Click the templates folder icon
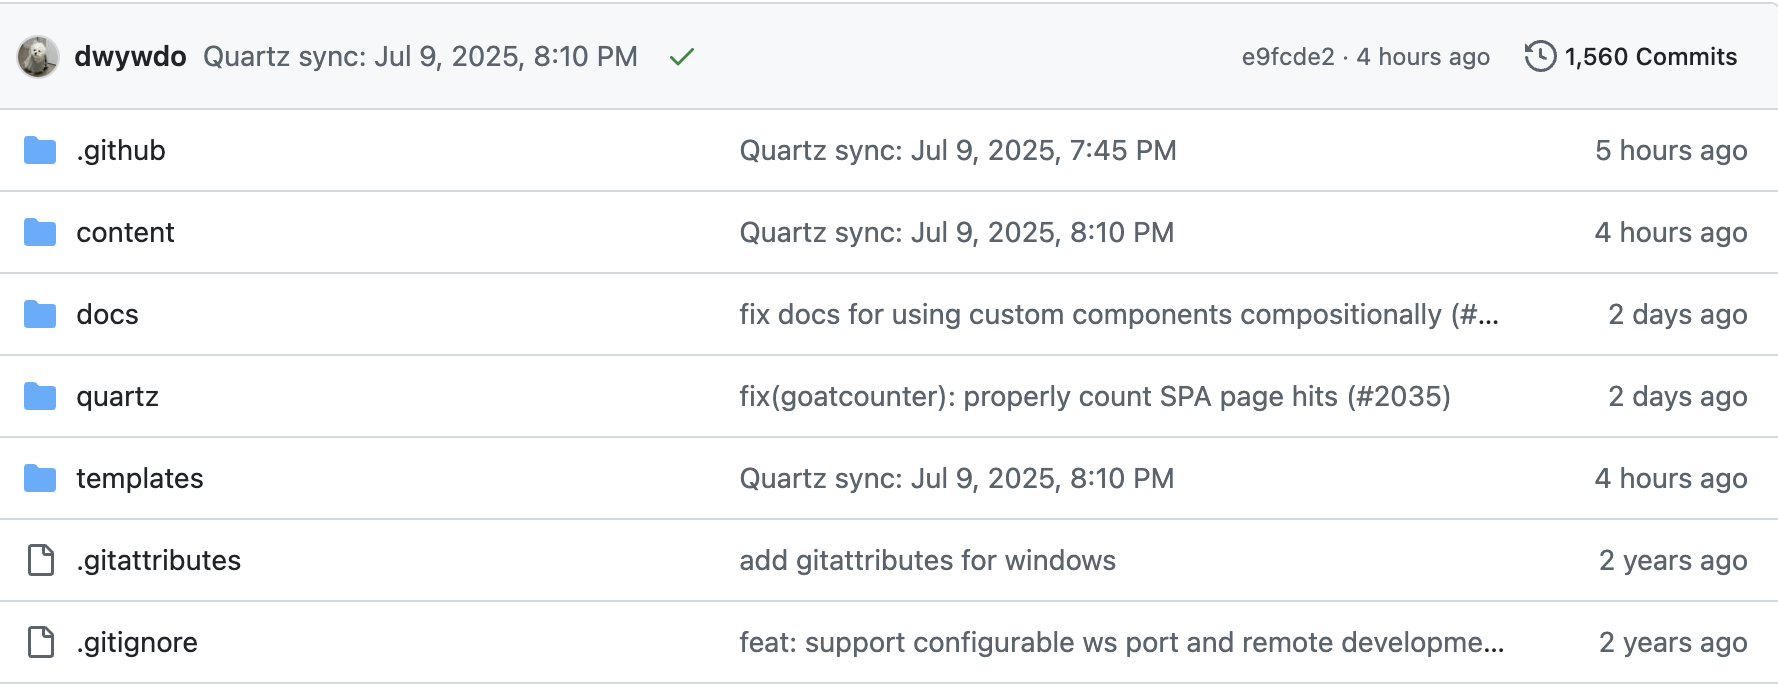 click(40, 478)
